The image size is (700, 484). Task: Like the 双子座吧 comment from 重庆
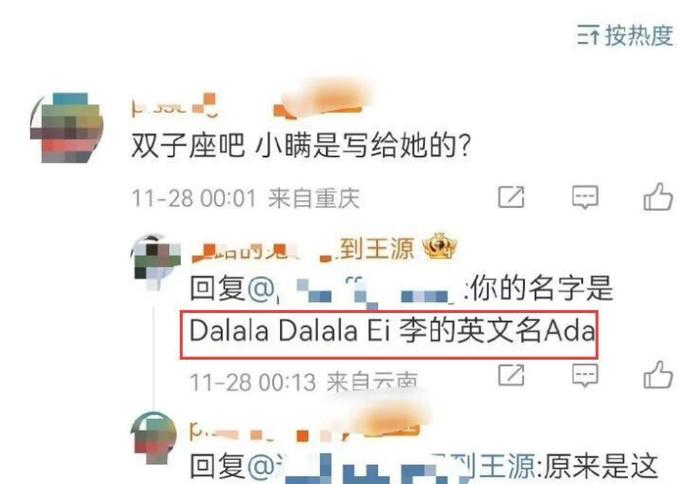[658, 196]
